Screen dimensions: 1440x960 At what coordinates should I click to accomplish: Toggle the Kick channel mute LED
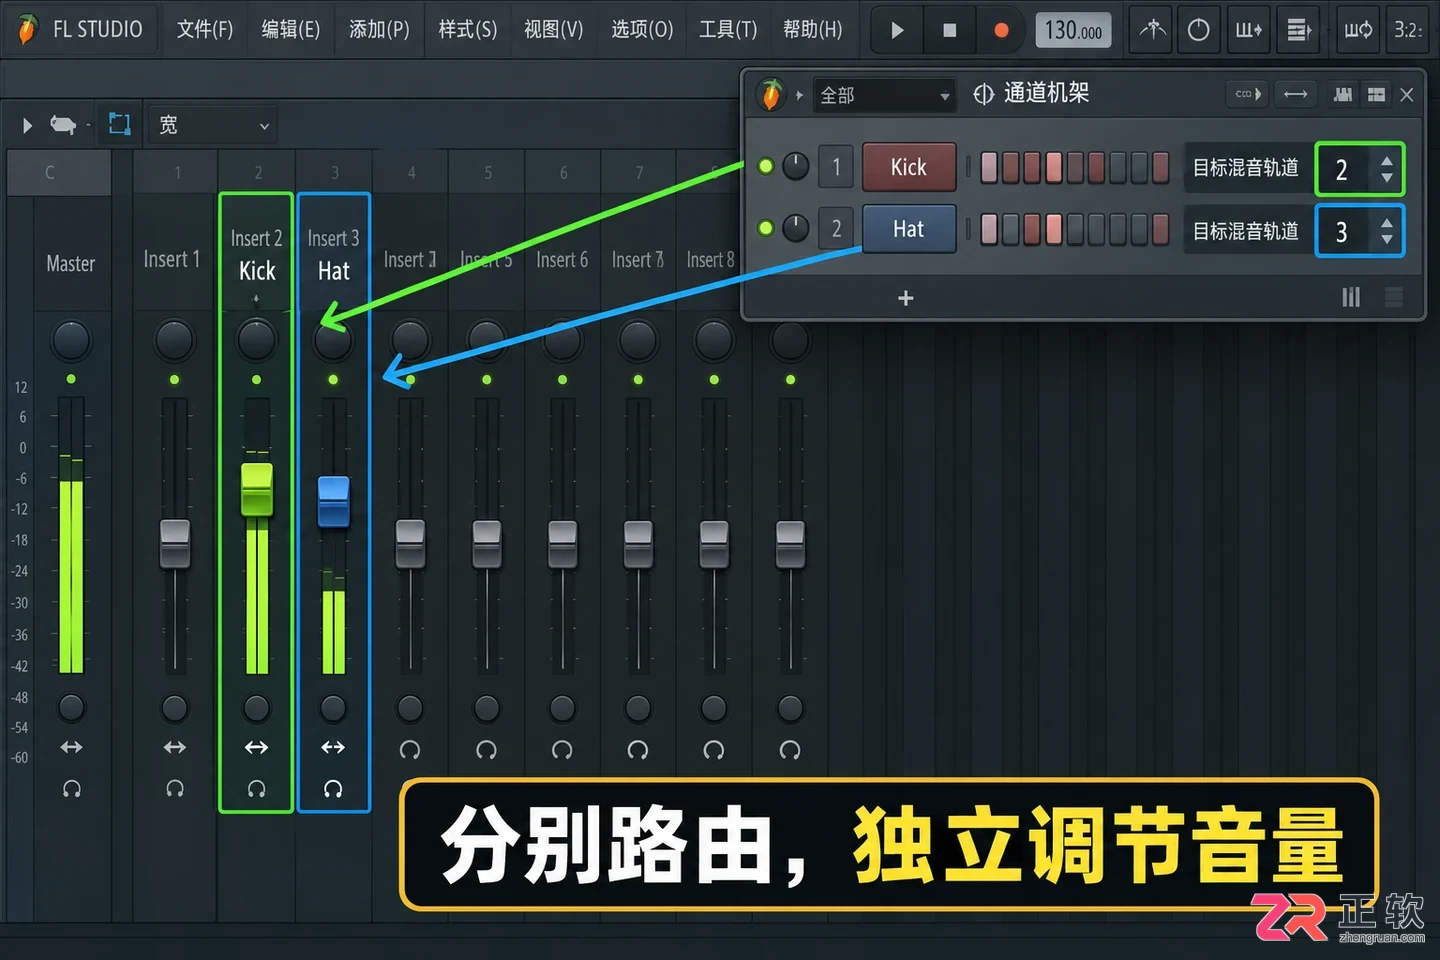point(766,166)
